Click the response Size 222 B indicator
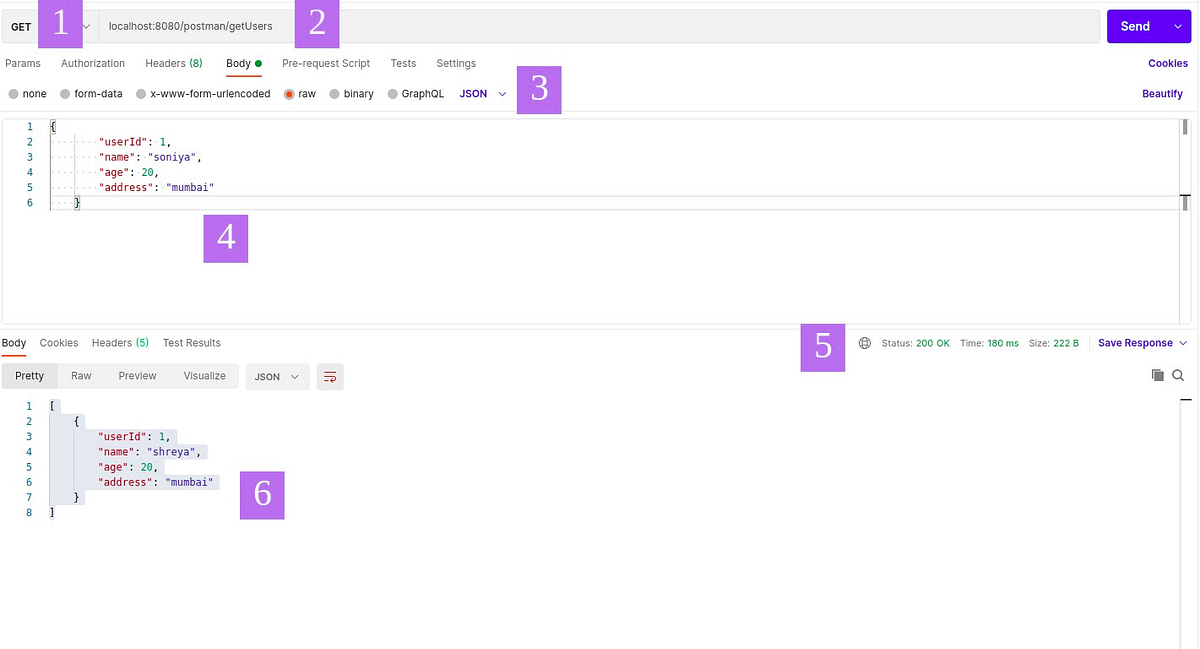This screenshot has height=649, width=1200. coord(1052,343)
